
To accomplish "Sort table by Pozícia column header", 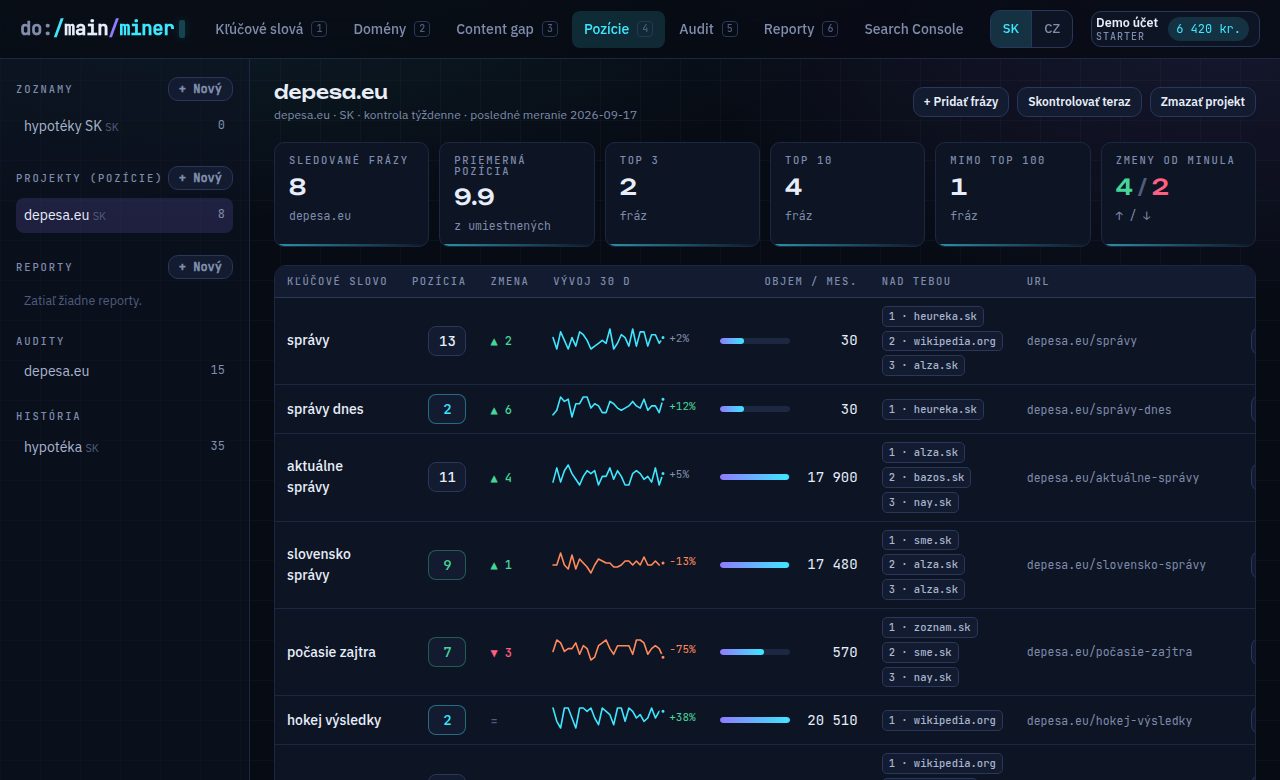I will tap(439, 281).
